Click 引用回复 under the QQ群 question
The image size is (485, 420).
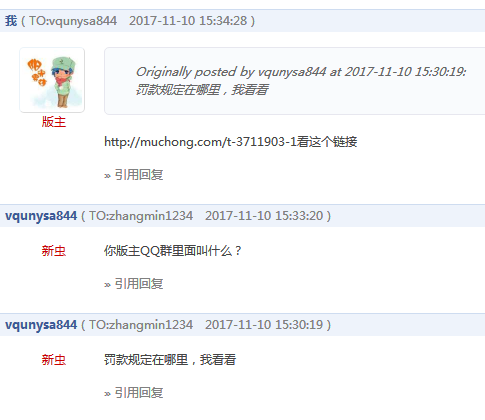click(139, 284)
